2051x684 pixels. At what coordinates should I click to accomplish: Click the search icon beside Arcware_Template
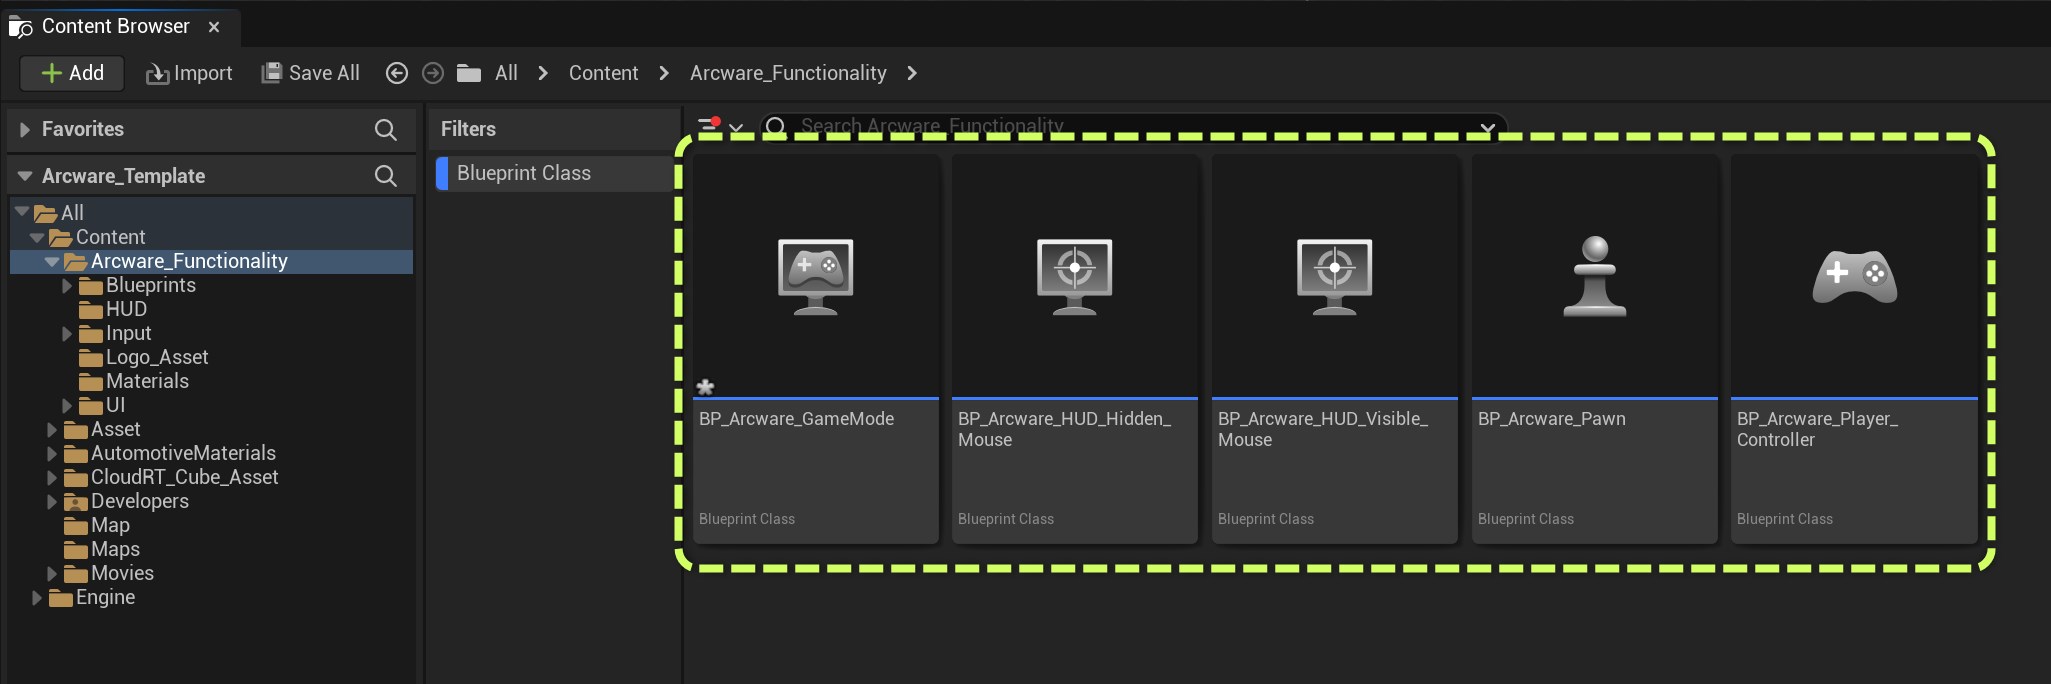pos(385,176)
